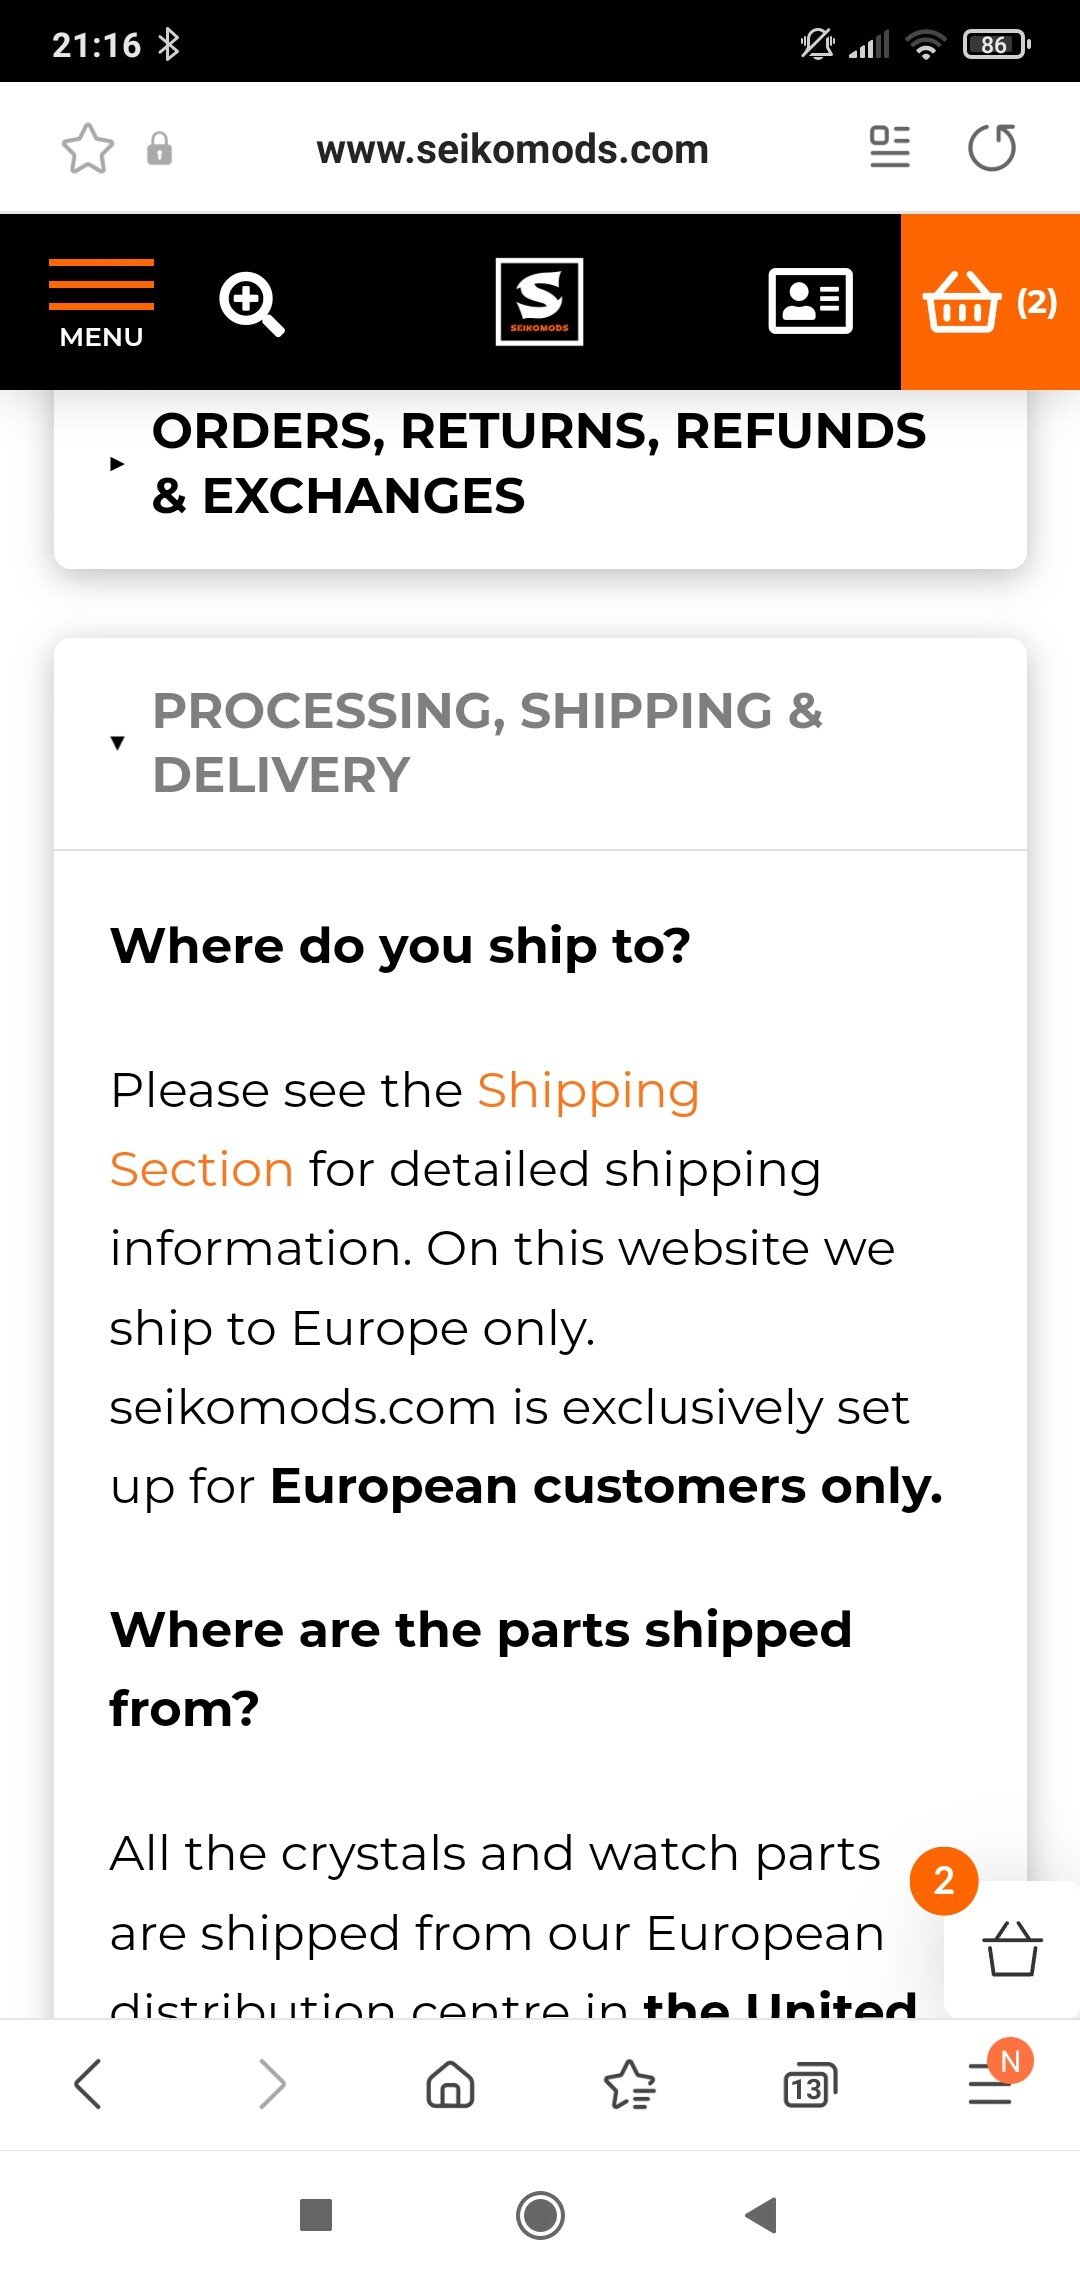Open the account profile card icon

[810, 301]
